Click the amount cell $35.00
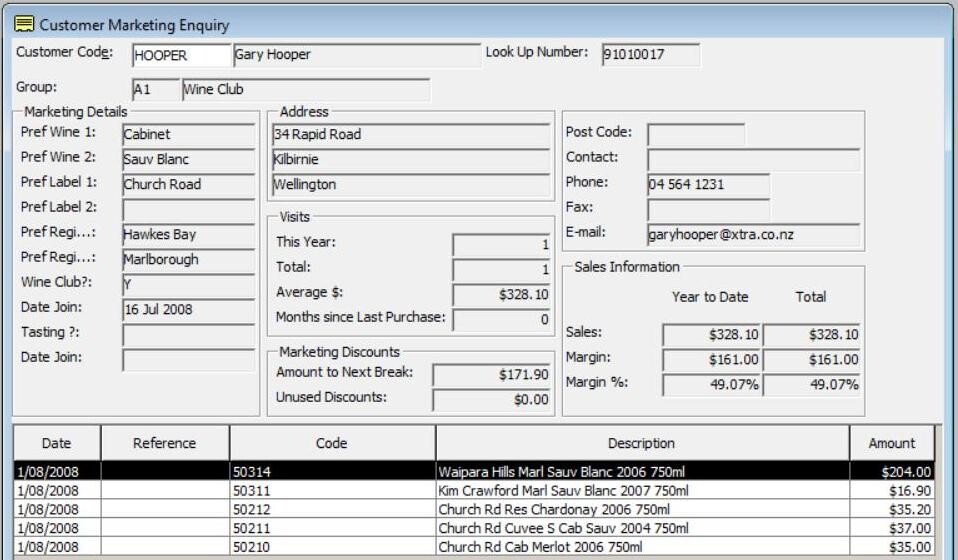Image resolution: width=958 pixels, height=560 pixels. click(x=892, y=547)
